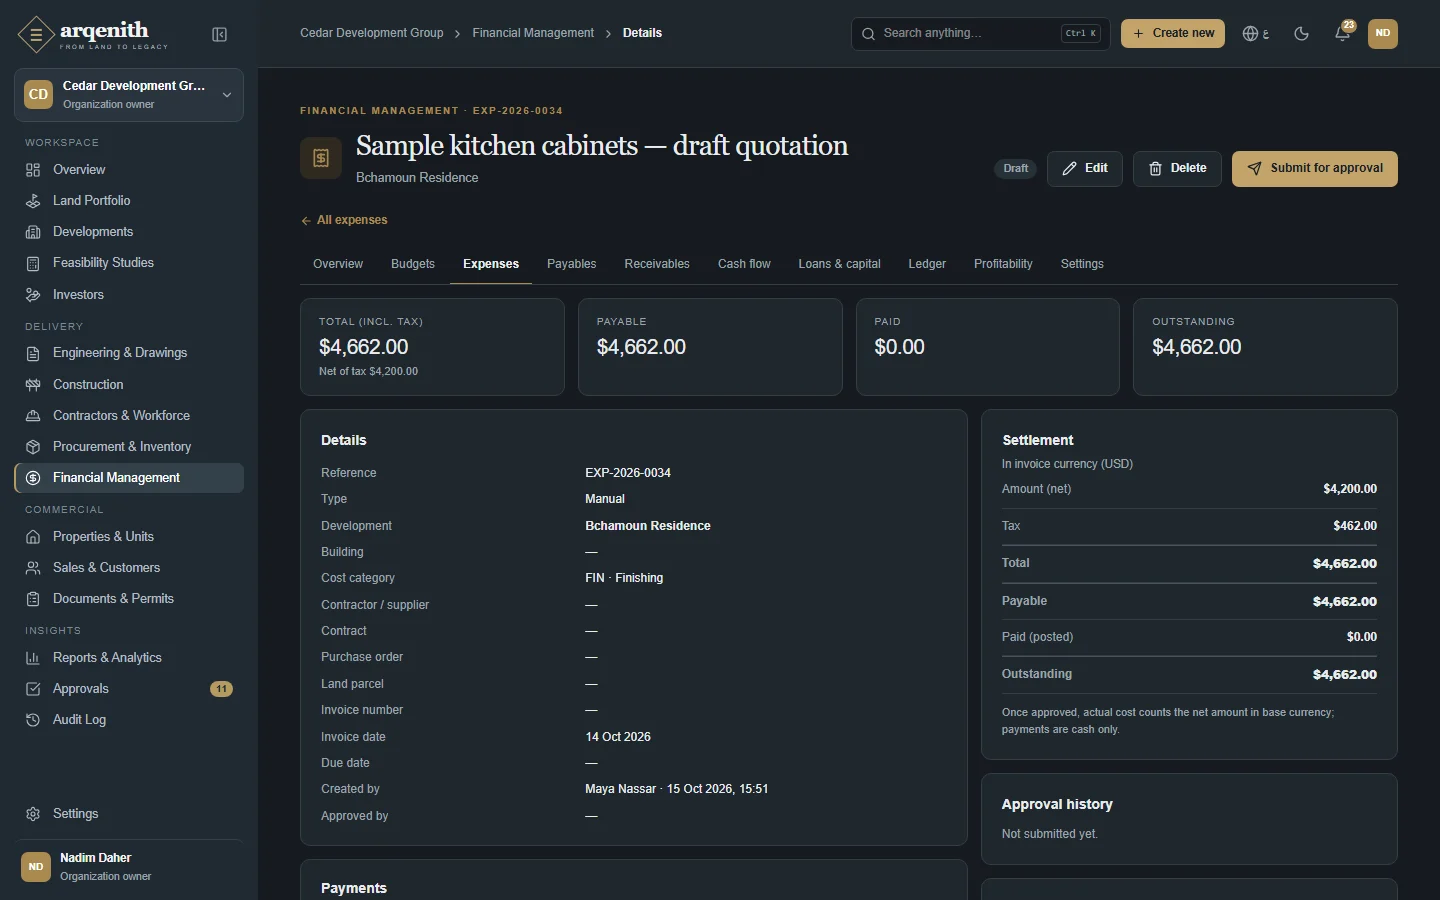Open sidebar Settings gear
The width and height of the screenshot is (1440, 900).
coord(129,814)
